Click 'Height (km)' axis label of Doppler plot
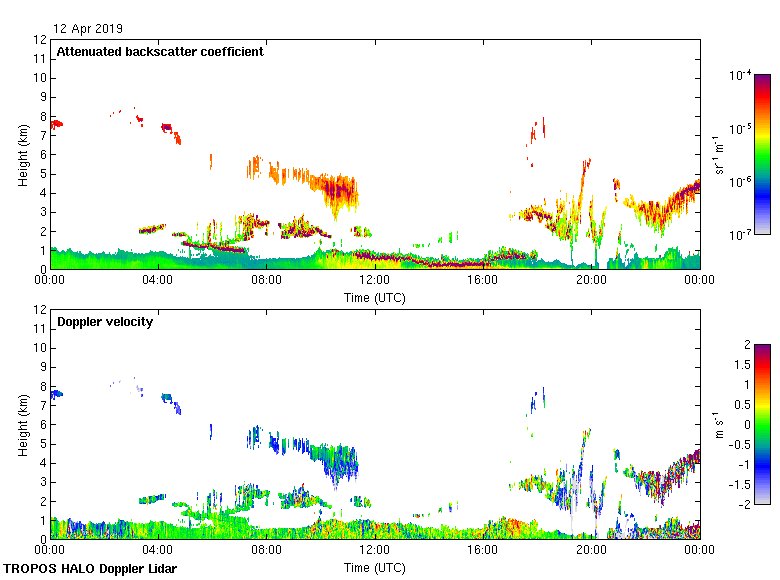Viewport: 780px width, 580px height. click(x=22, y=424)
